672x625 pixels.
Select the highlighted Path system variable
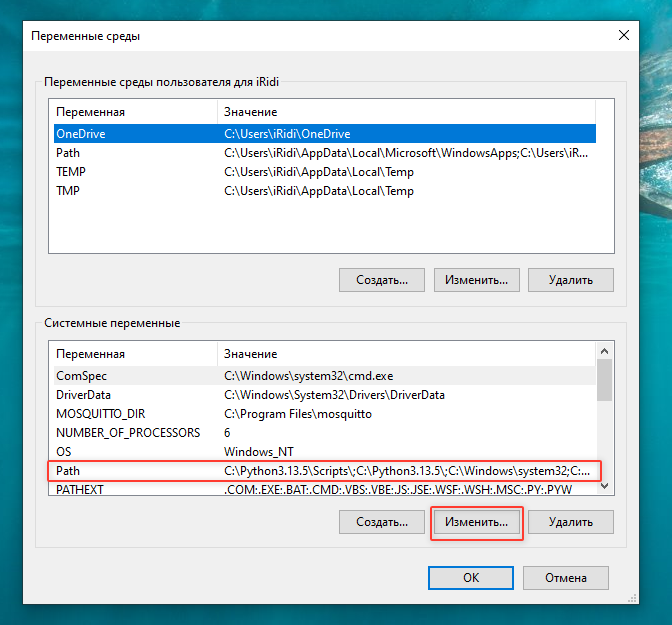(68, 471)
